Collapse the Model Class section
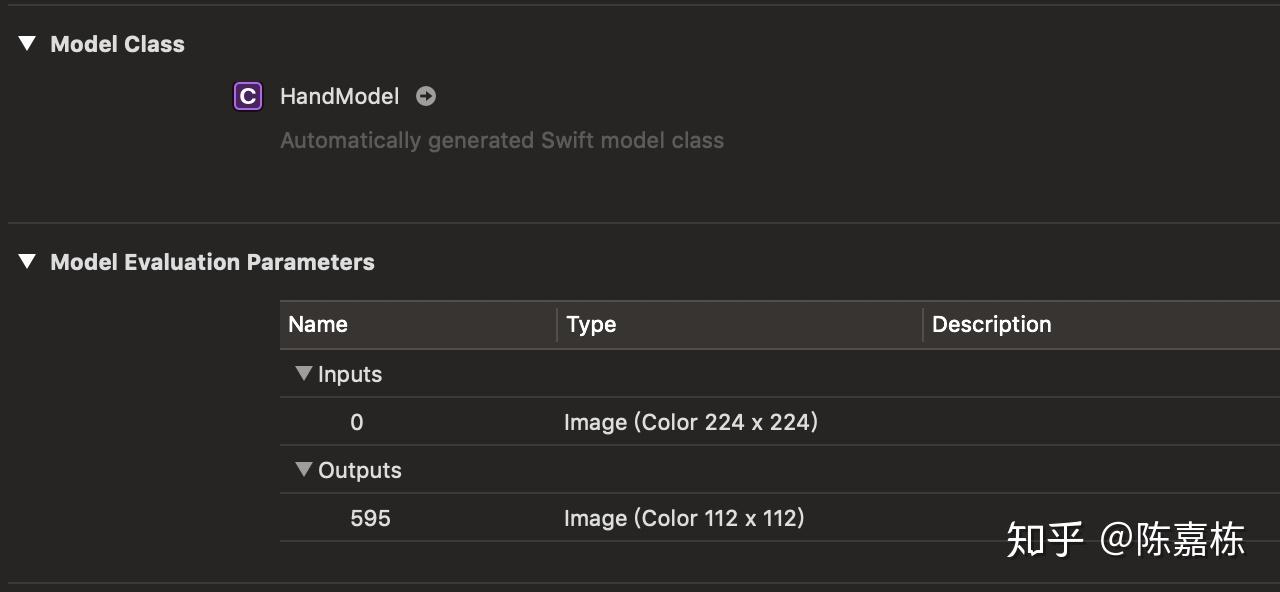 pos(28,44)
